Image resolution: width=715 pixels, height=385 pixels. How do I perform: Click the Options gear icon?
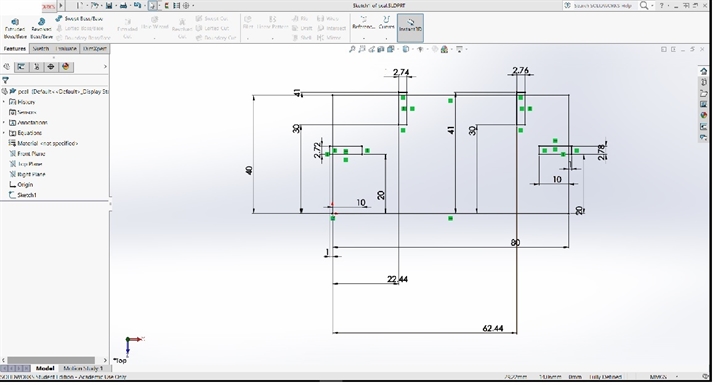coord(186,5)
